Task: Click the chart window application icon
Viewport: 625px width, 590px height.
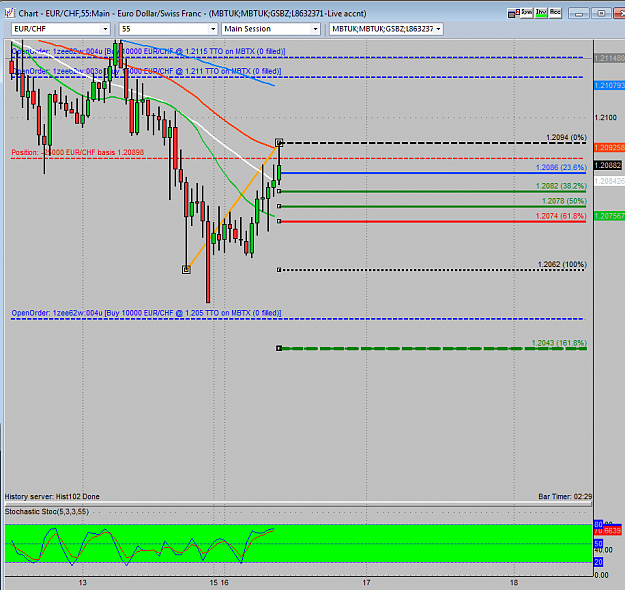Action: point(9,13)
